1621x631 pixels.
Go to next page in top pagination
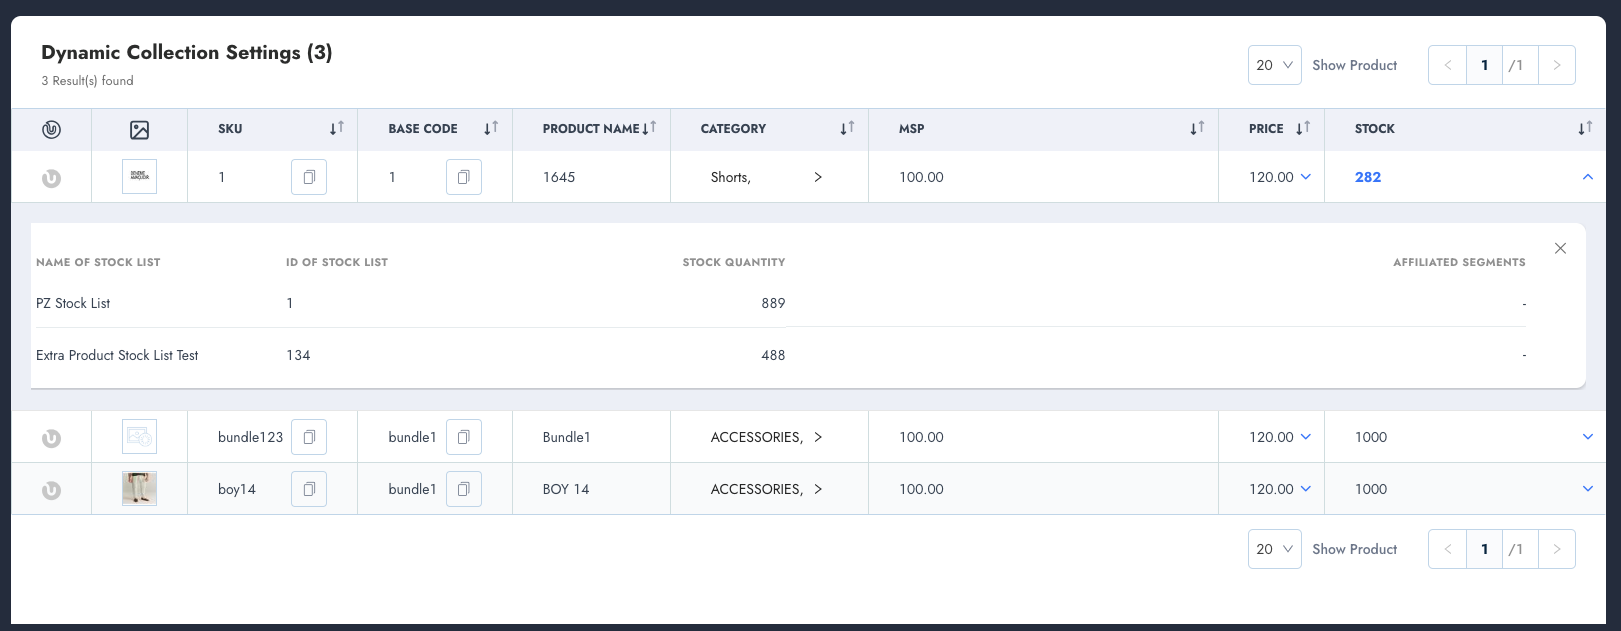[x=1556, y=65]
